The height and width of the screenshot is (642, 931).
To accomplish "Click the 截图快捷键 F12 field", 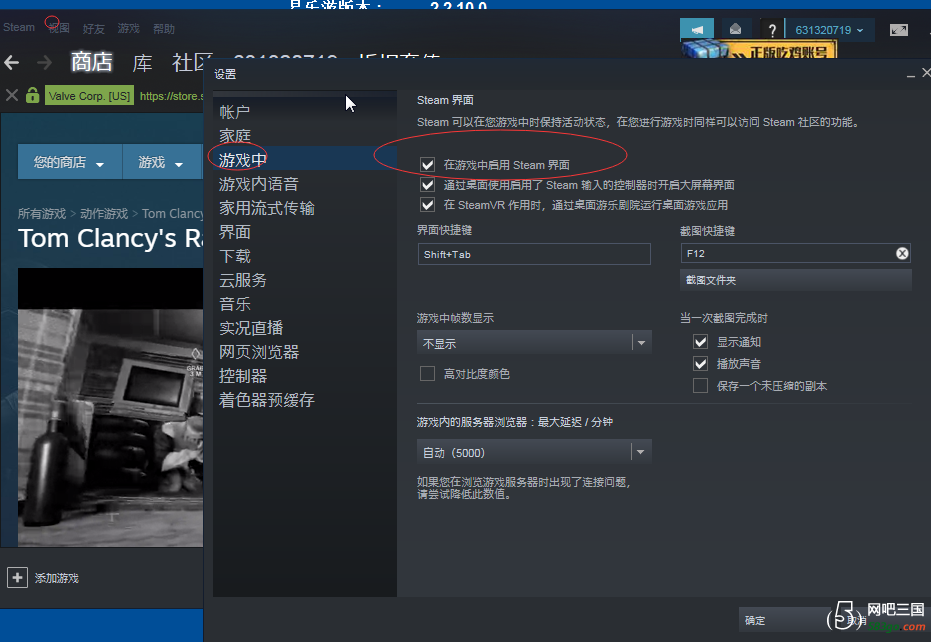I will click(795, 254).
